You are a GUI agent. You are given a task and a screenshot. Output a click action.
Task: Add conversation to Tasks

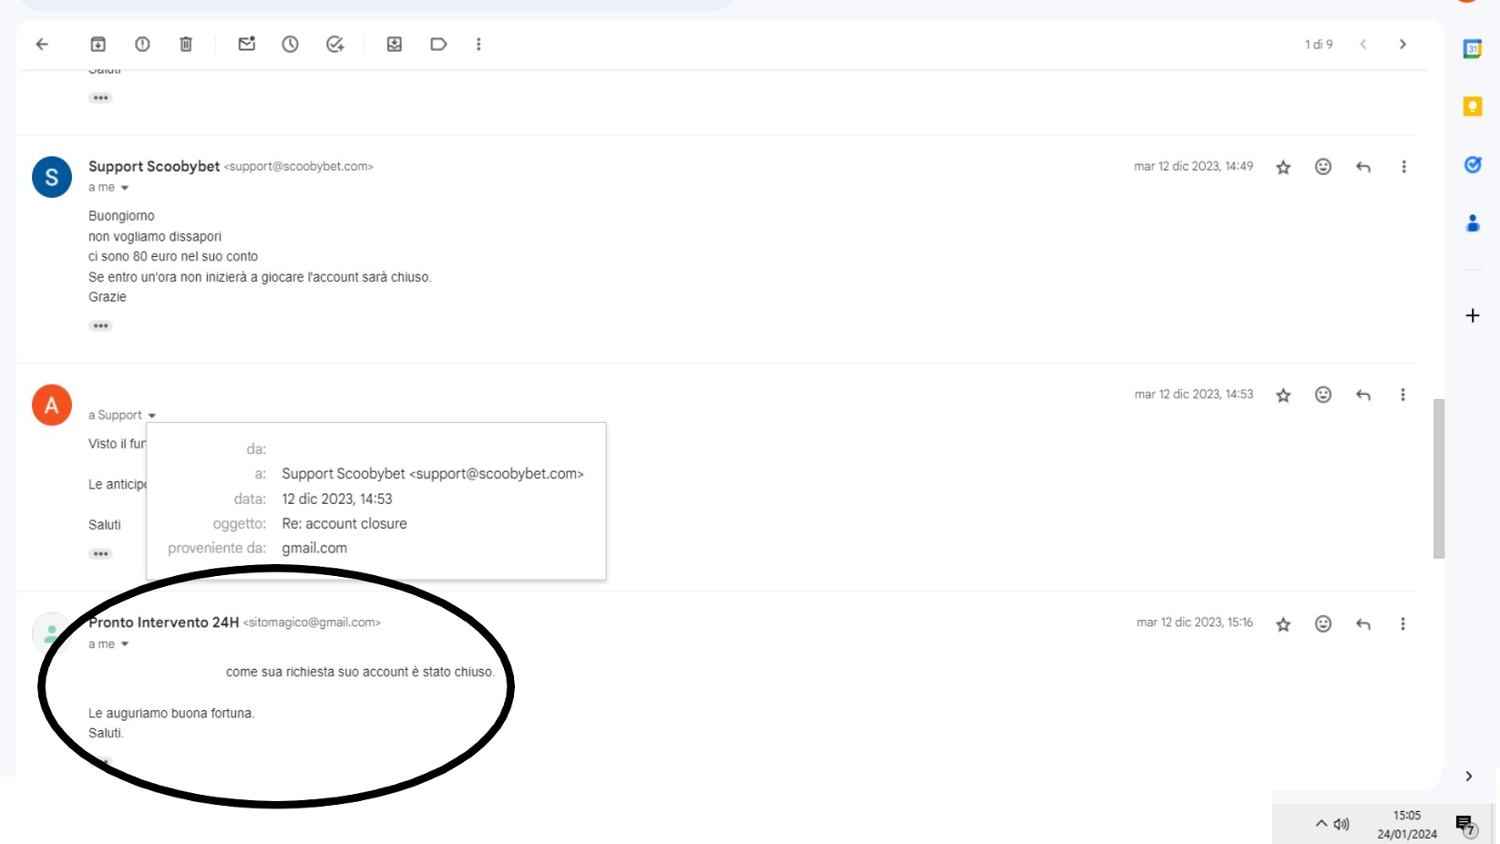tap(335, 44)
